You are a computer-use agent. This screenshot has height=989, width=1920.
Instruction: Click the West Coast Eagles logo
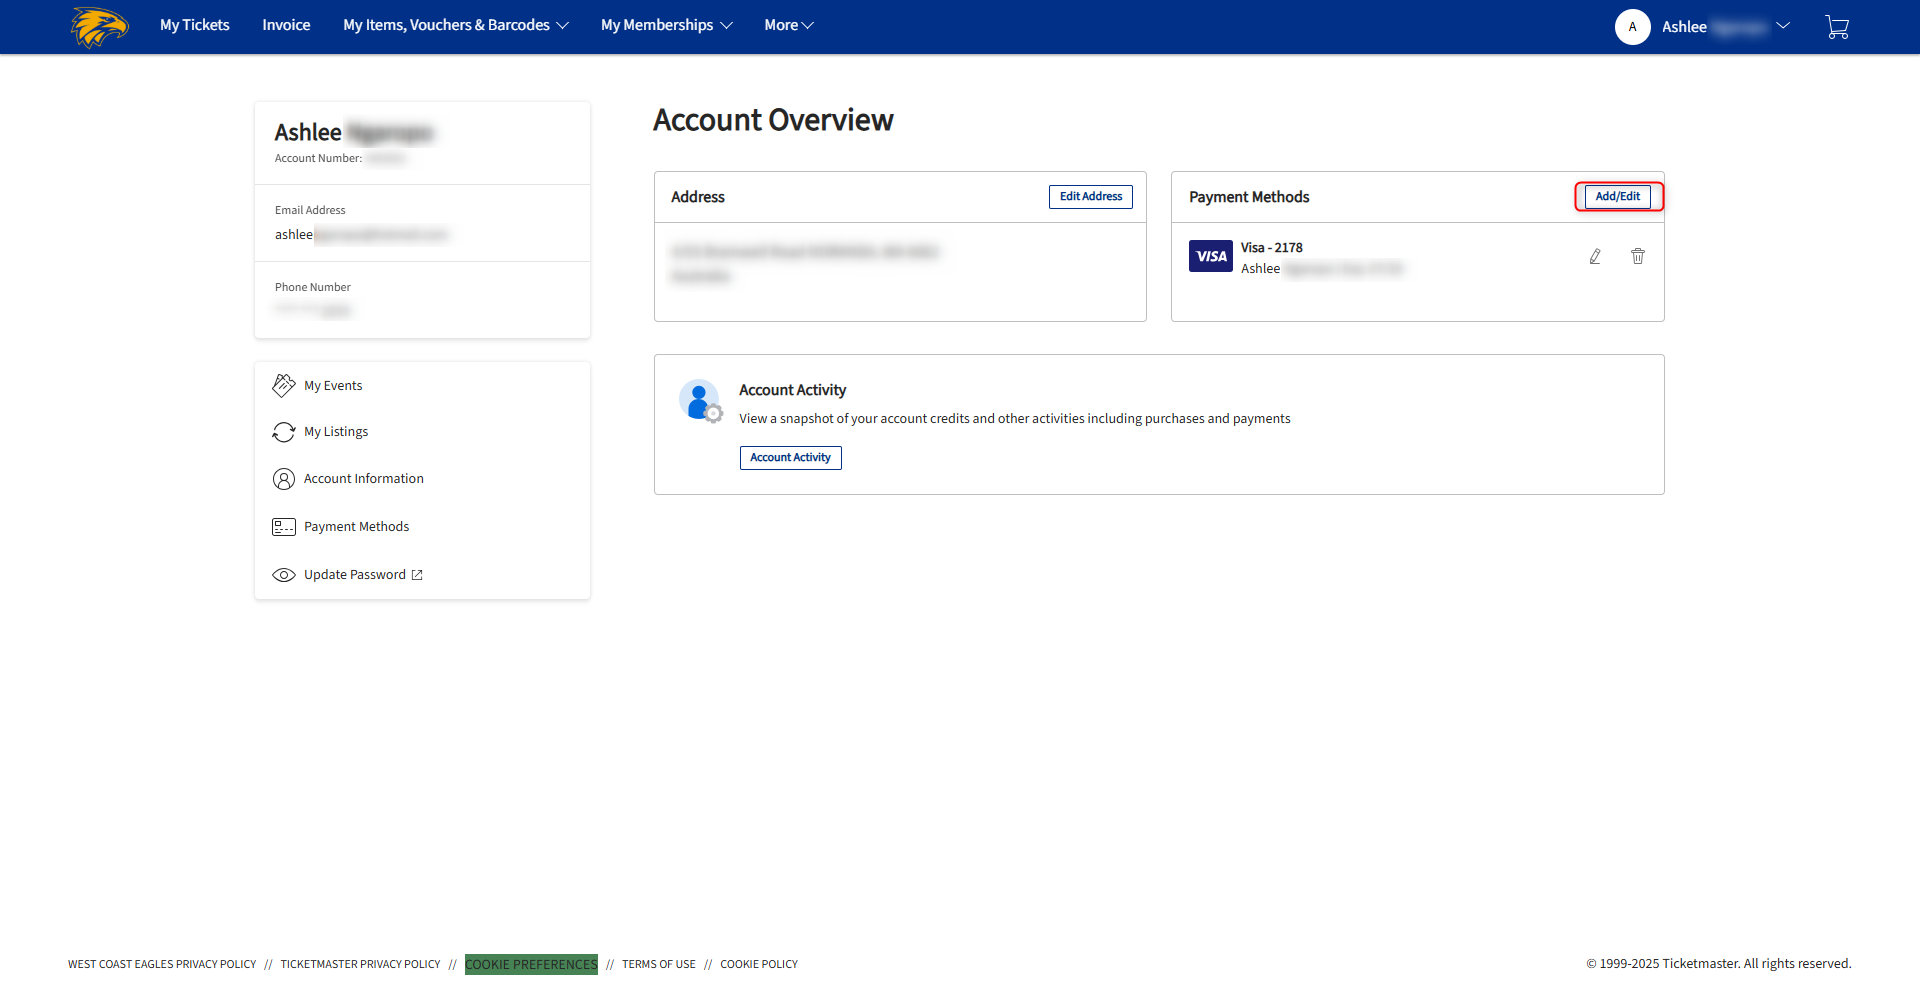click(x=99, y=27)
